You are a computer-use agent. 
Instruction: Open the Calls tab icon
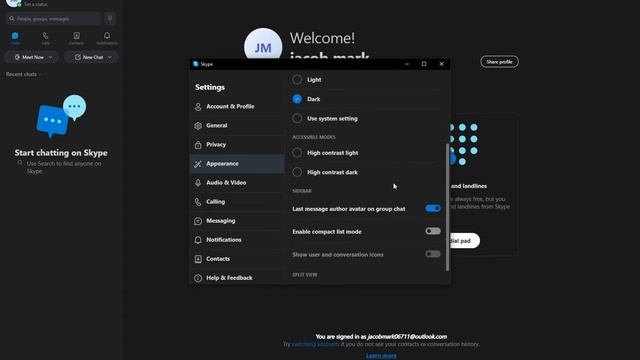(x=45, y=36)
